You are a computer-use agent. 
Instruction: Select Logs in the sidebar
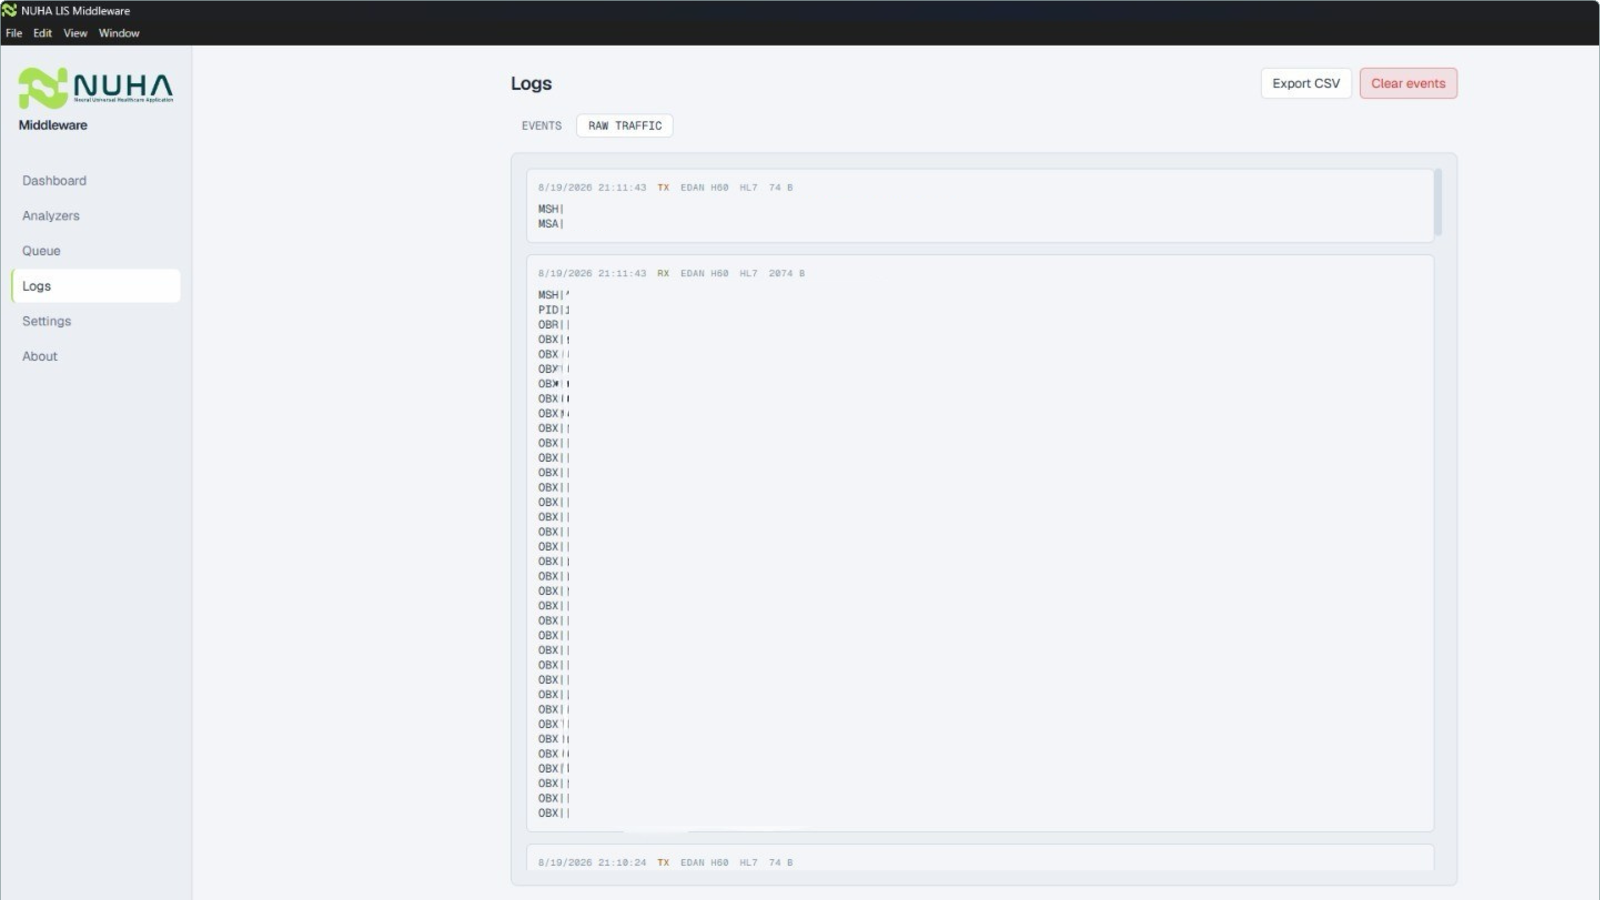click(96, 286)
